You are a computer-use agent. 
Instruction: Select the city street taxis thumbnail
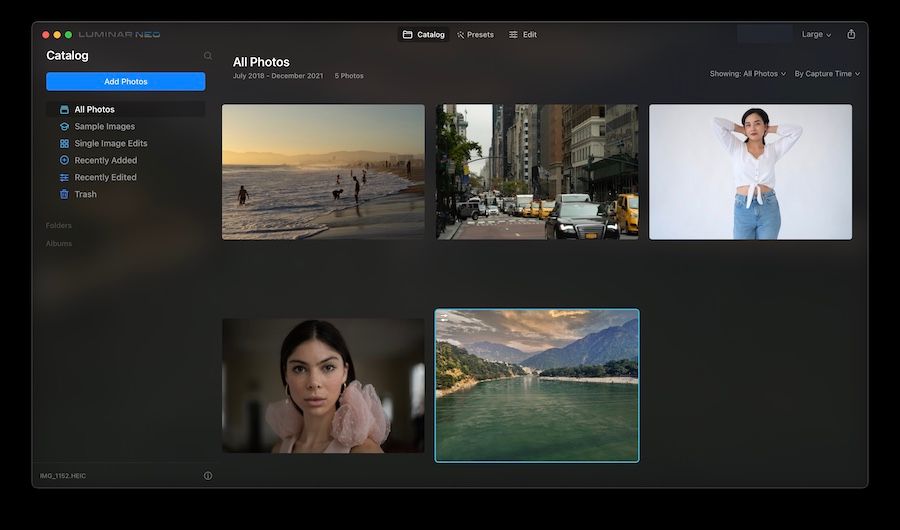tap(537, 171)
